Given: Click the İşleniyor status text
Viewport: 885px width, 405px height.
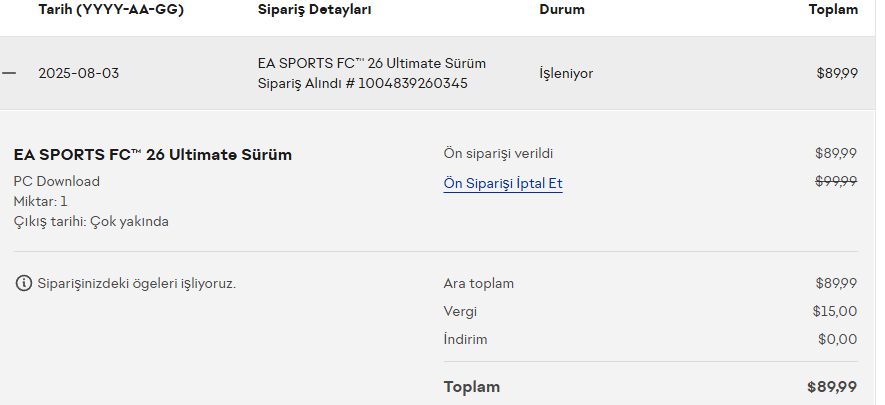Looking at the screenshot, I should pos(566,73).
